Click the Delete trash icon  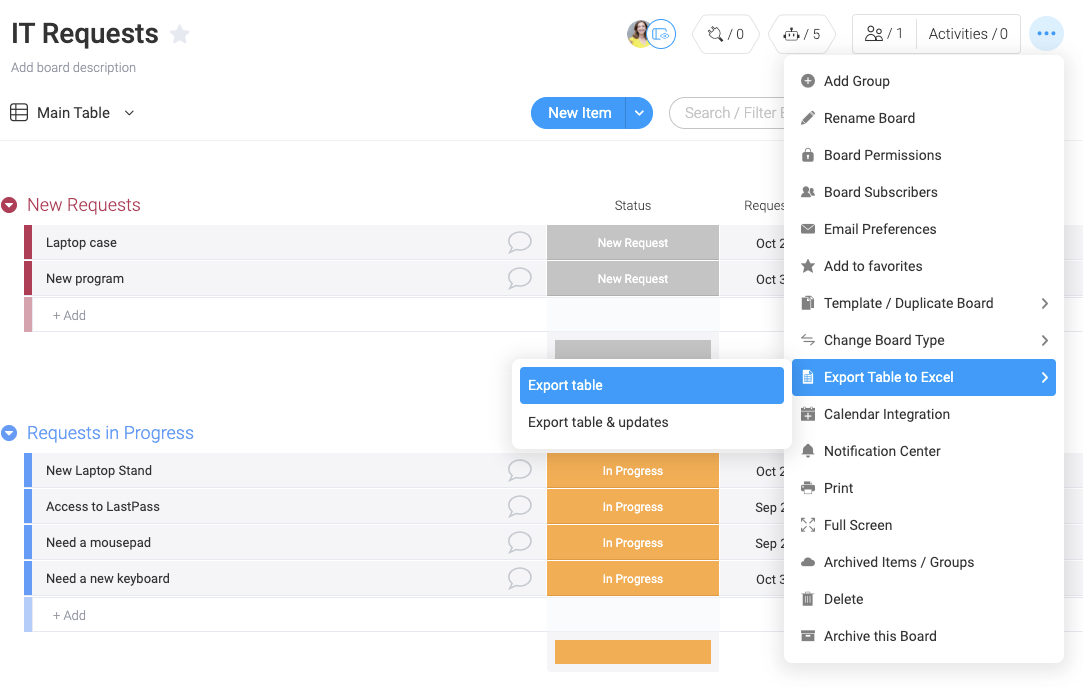point(807,599)
